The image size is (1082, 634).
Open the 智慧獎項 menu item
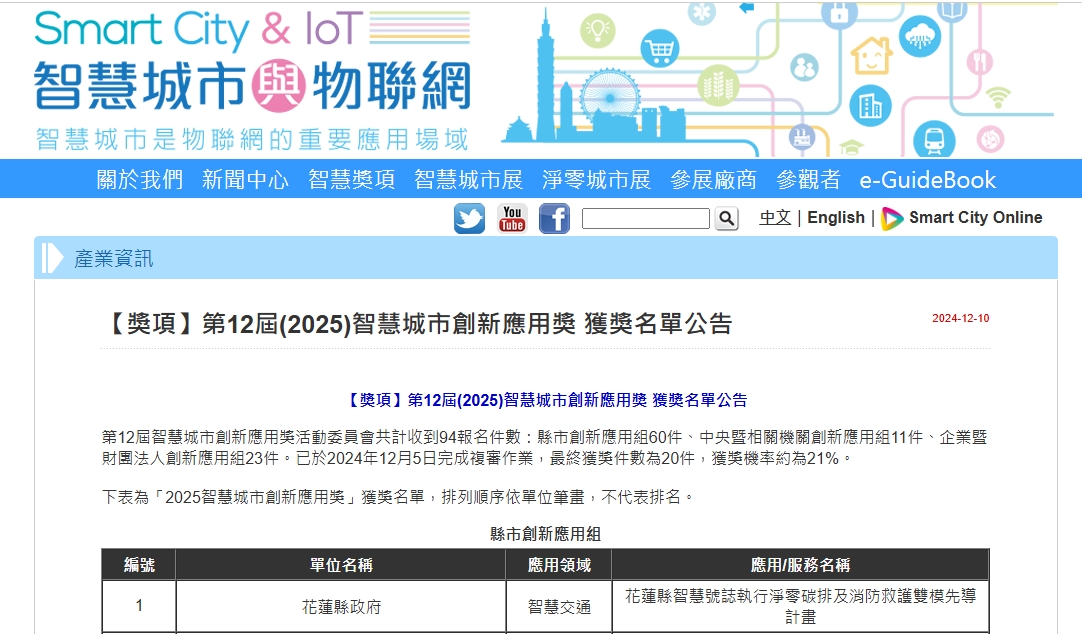coord(351,180)
